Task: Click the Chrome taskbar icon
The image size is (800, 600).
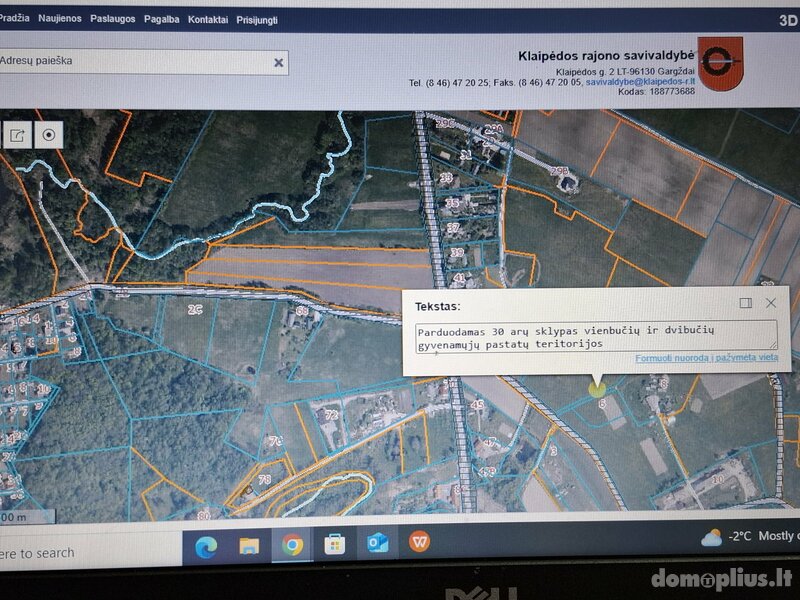Action: pos(292,545)
